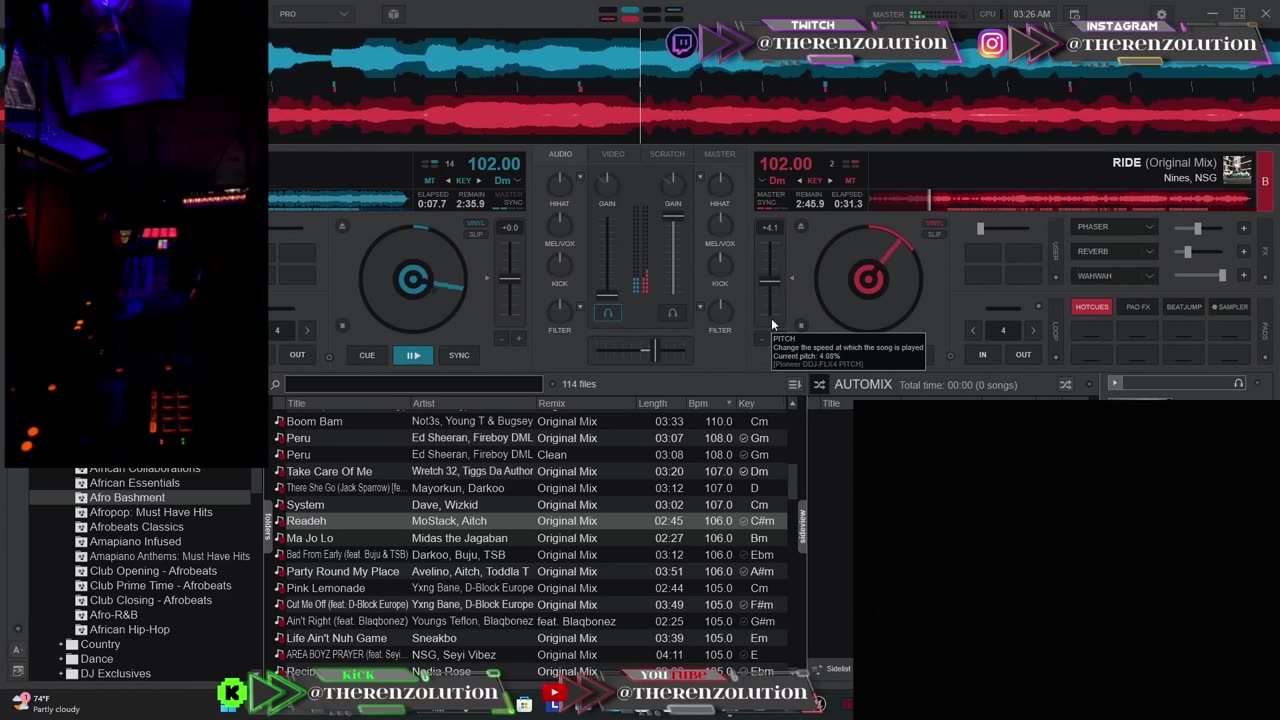The height and width of the screenshot is (720, 1280).
Task: Expand the DJ Exclusives folder
Action: point(61,673)
